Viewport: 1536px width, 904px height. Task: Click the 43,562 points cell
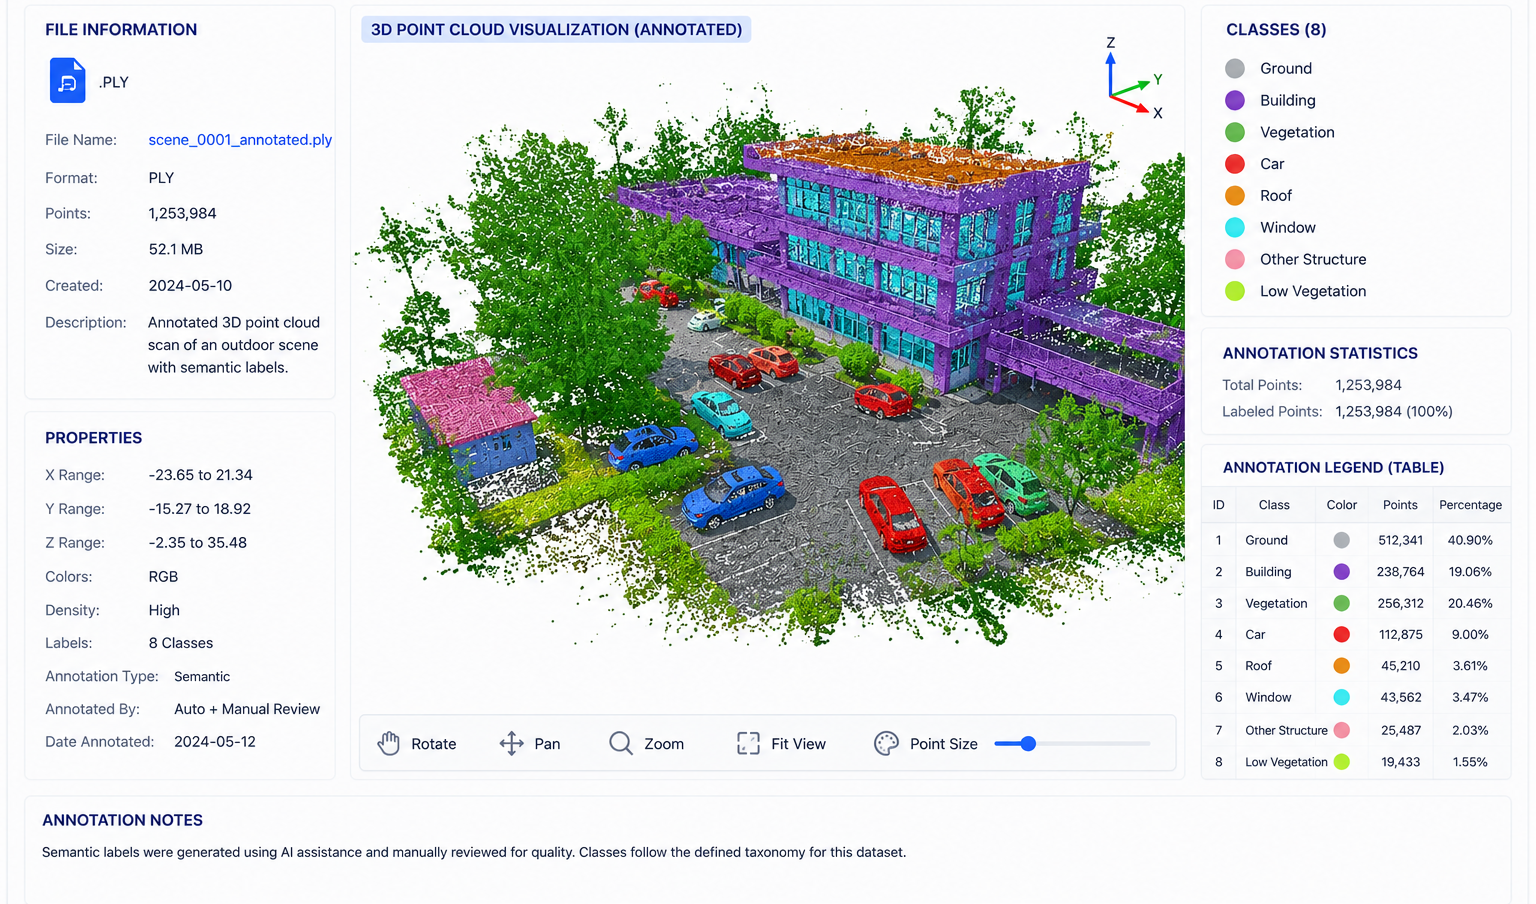tap(1400, 697)
